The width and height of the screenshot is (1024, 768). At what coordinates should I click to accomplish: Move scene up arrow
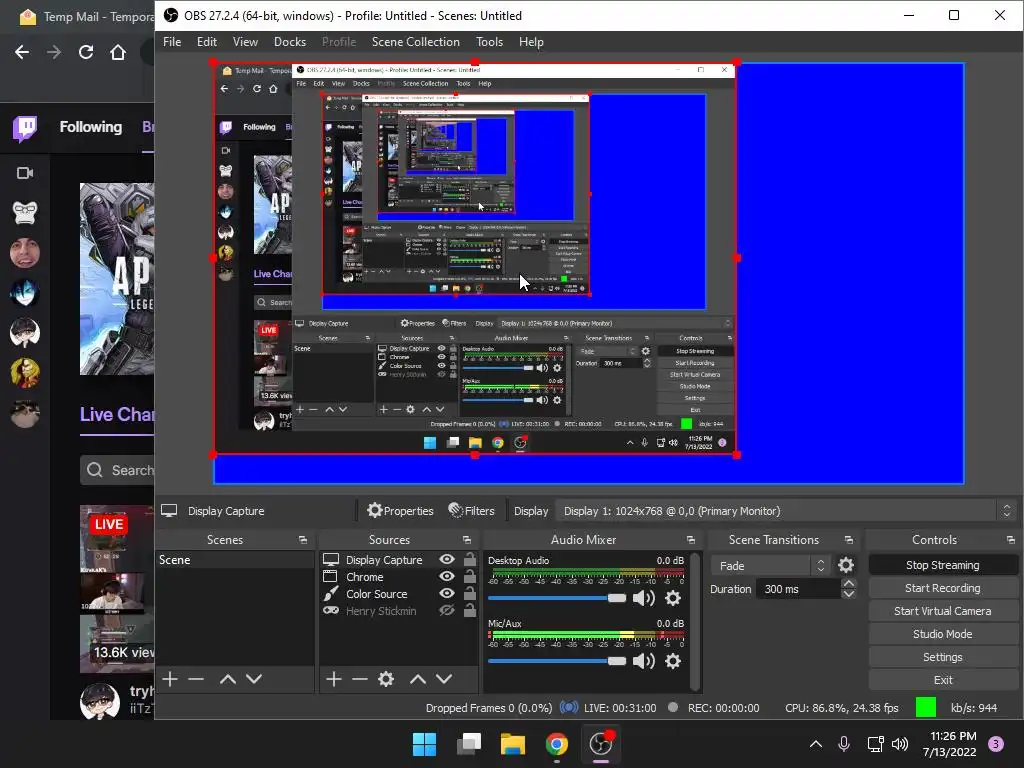(x=228, y=679)
